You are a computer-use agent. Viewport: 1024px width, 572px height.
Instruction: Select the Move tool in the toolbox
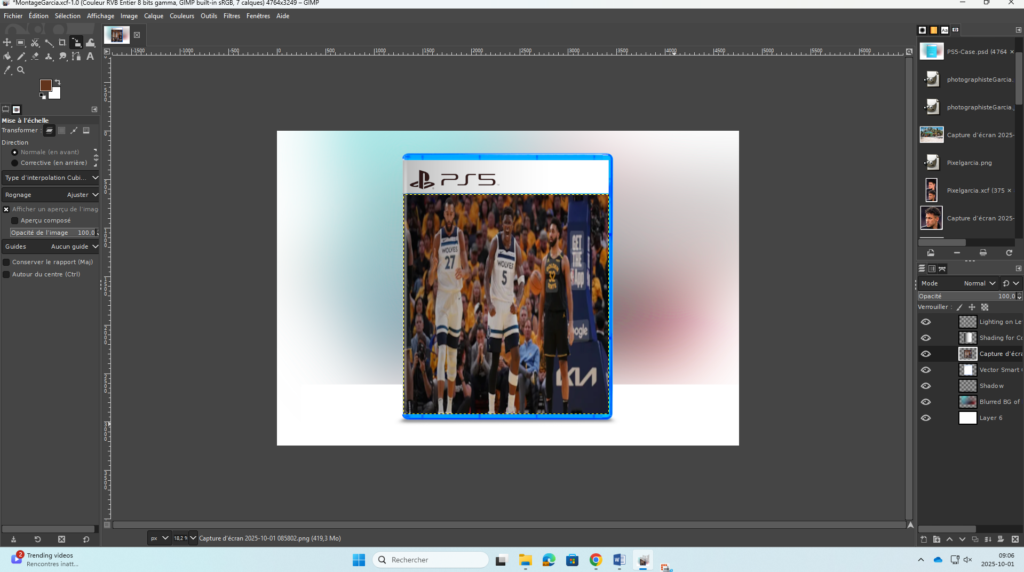point(8,43)
